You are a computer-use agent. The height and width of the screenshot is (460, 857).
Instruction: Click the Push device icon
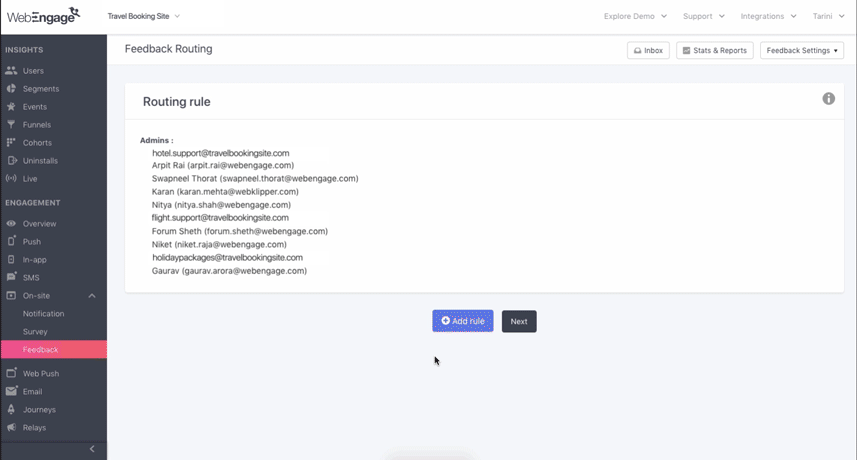(11, 241)
